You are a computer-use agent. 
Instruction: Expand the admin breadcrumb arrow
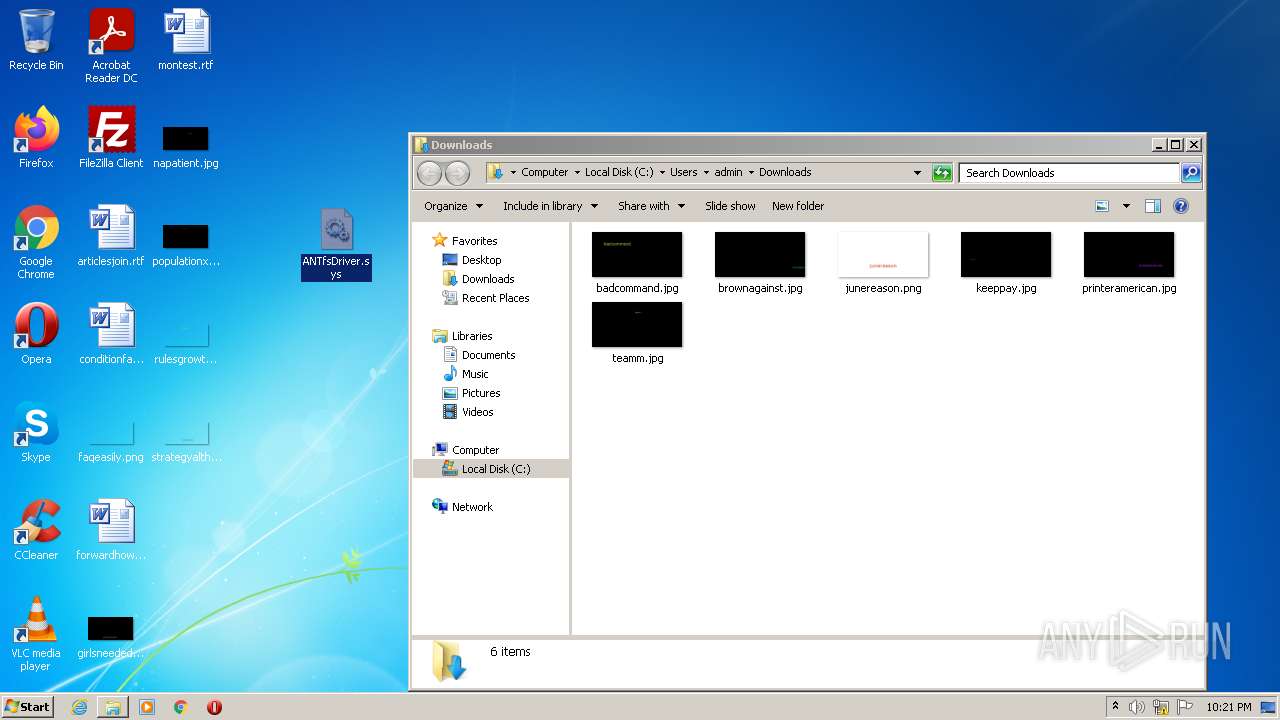click(x=751, y=173)
